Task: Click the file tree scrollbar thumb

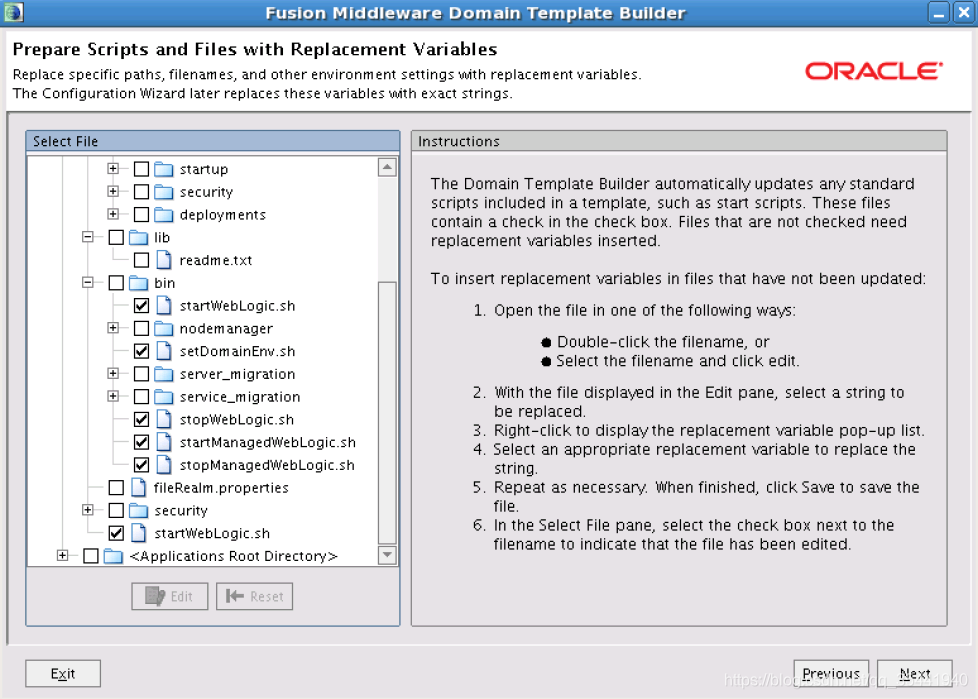Action: pyautogui.click(x=387, y=413)
